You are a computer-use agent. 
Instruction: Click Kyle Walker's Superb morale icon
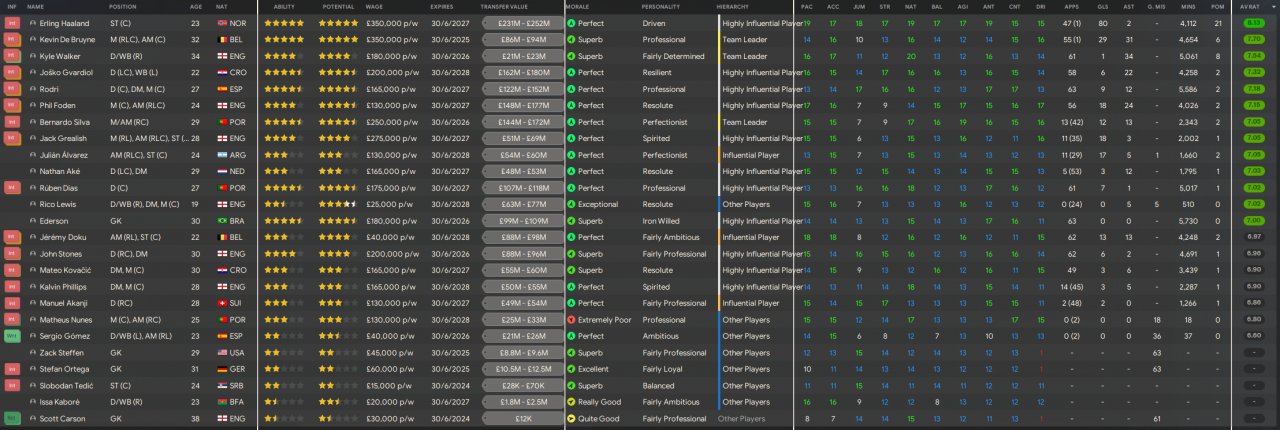tap(571, 56)
